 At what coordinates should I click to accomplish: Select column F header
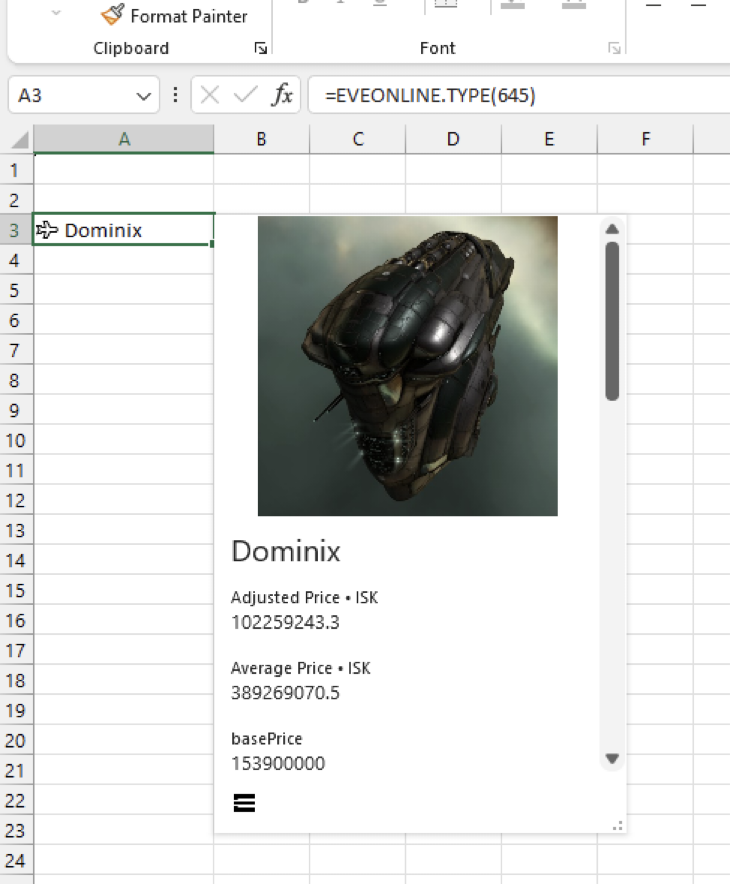(645, 139)
